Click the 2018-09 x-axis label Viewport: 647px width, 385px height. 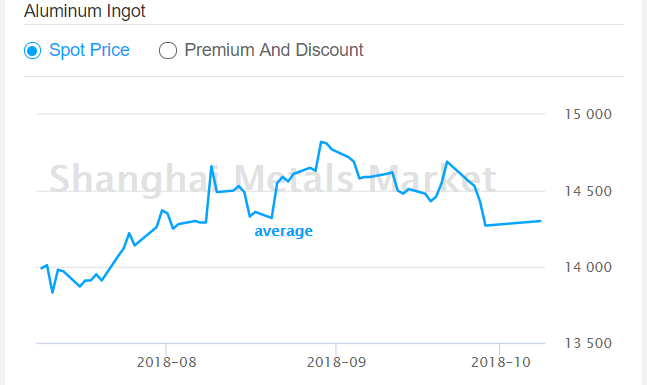(x=336, y=362)
